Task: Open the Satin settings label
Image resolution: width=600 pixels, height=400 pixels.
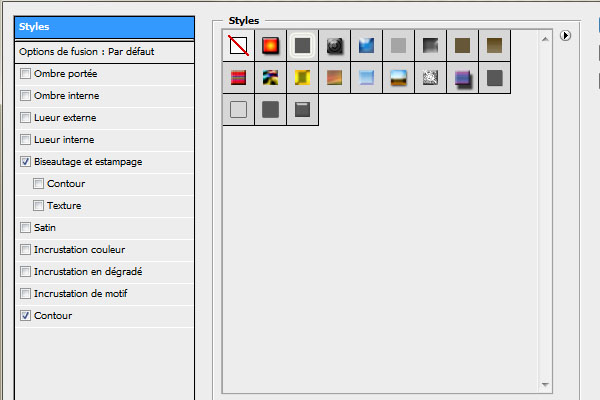Action: (x=45, y=228)
